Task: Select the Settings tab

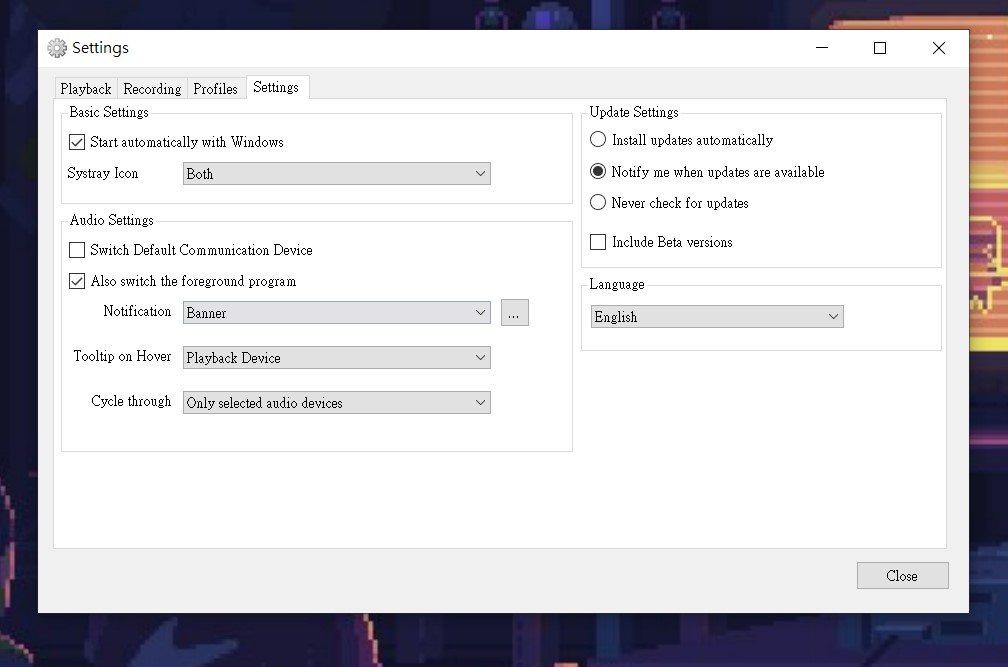Action: pos(276,88)
